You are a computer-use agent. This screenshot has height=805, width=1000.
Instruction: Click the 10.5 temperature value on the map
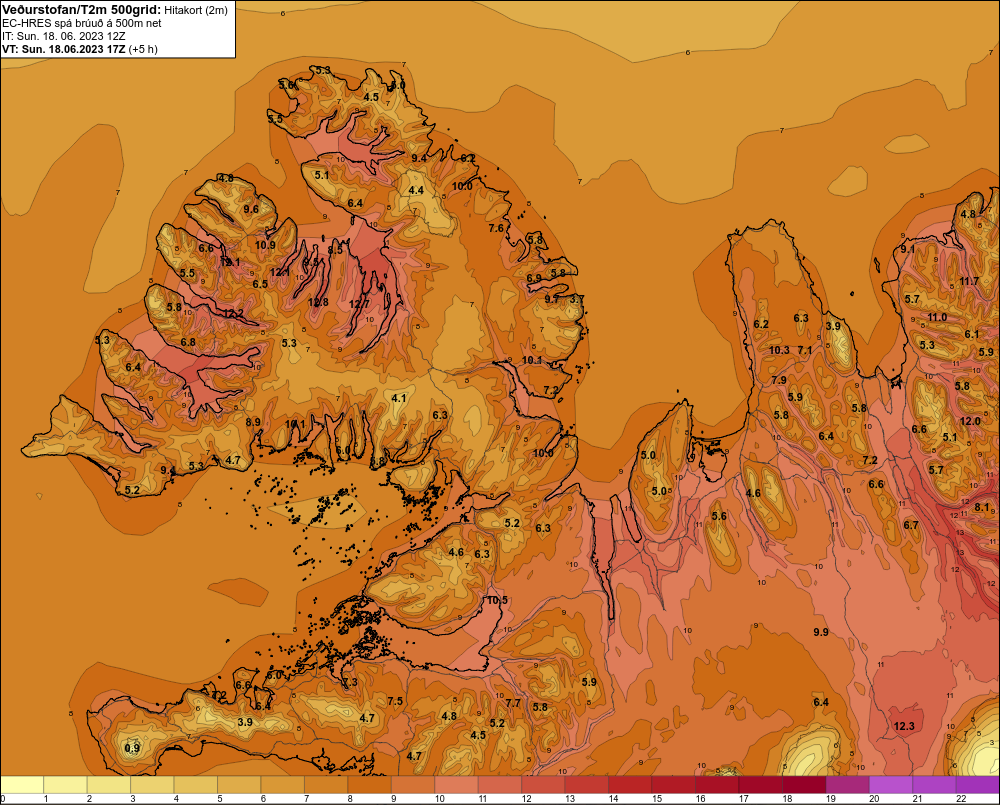point(497,600)
